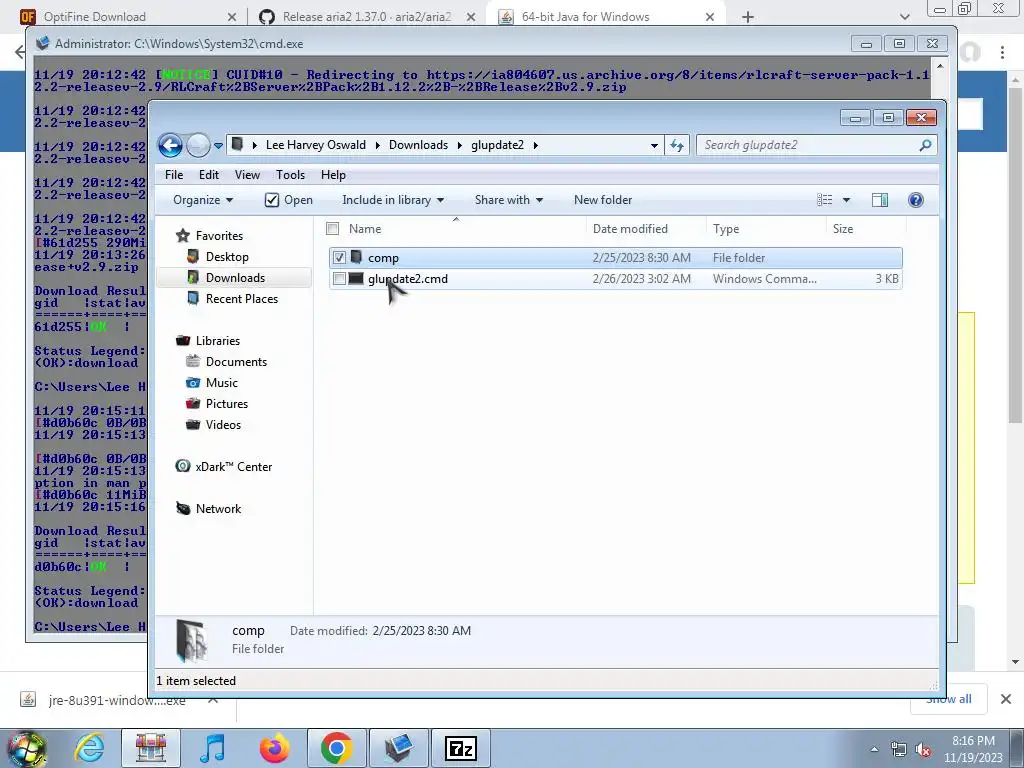Open the Edit menu
This screenshot has width=1024, height=768.
pyautogui.click(x=209, y=174)
